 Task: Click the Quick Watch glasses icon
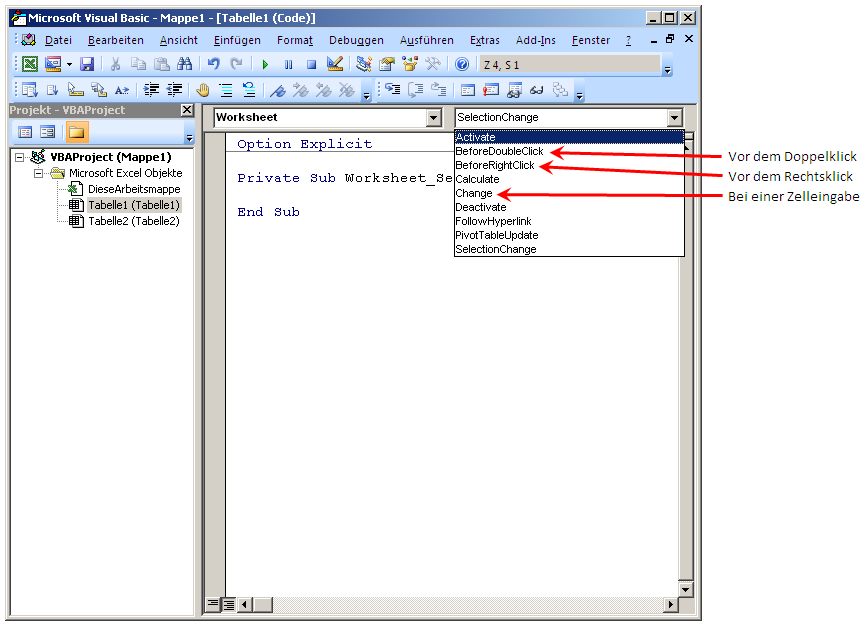(x=537, y=90)
